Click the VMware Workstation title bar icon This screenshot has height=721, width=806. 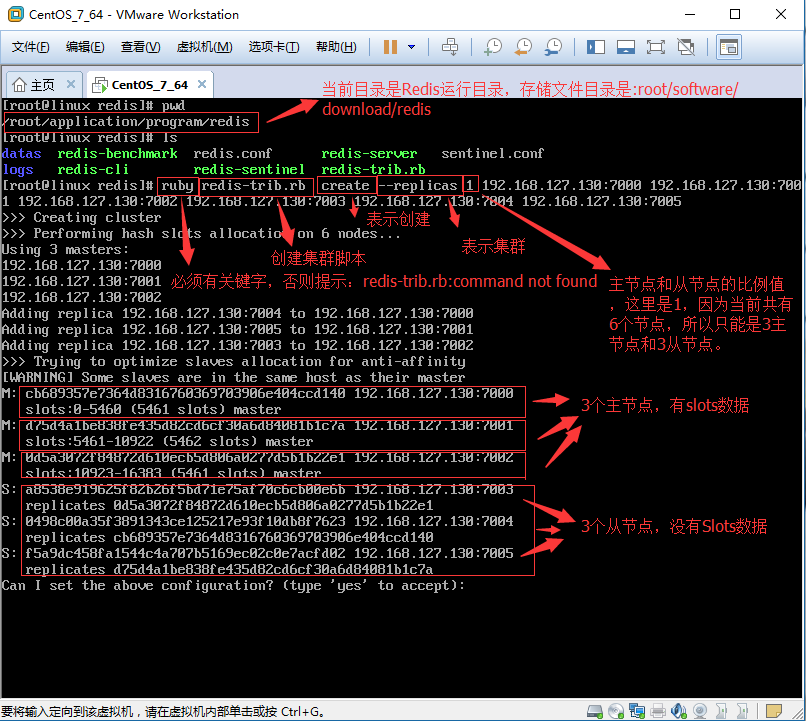pyautogui.click(x=16, y=14)
